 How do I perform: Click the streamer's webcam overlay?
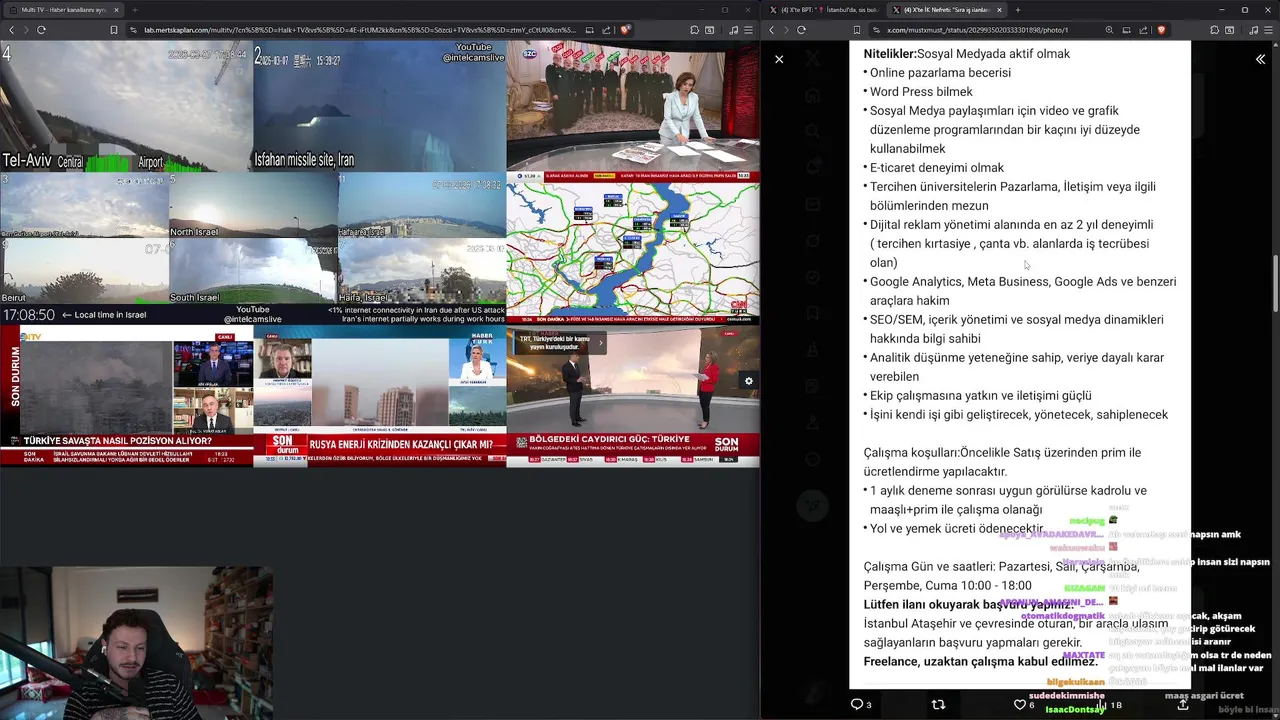[135, 643]
